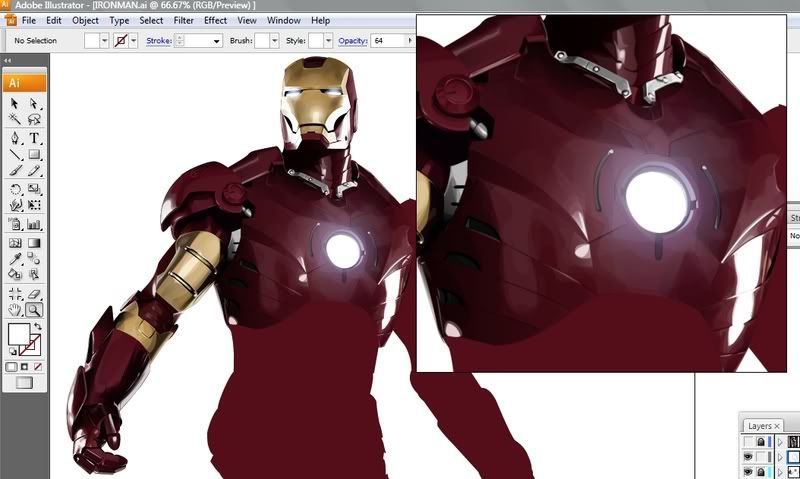Select the Pencil tool
Viewport: 800px width, 479px height.
[x=34, y=170]
